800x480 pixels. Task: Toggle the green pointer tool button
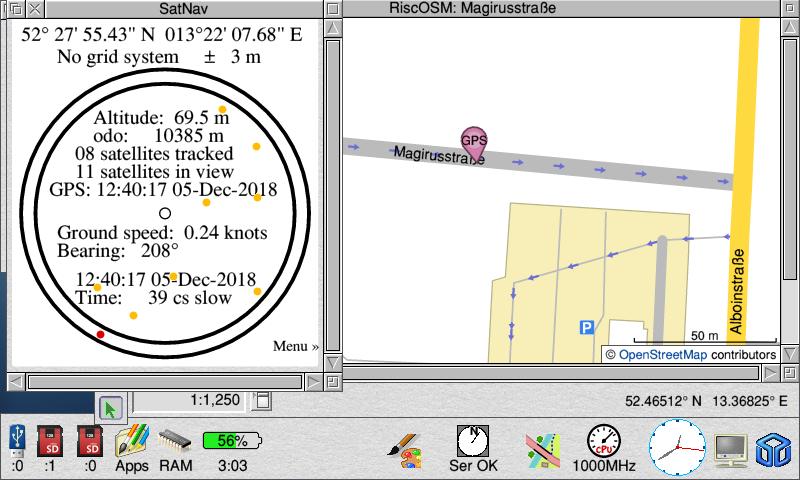[112, 407]
